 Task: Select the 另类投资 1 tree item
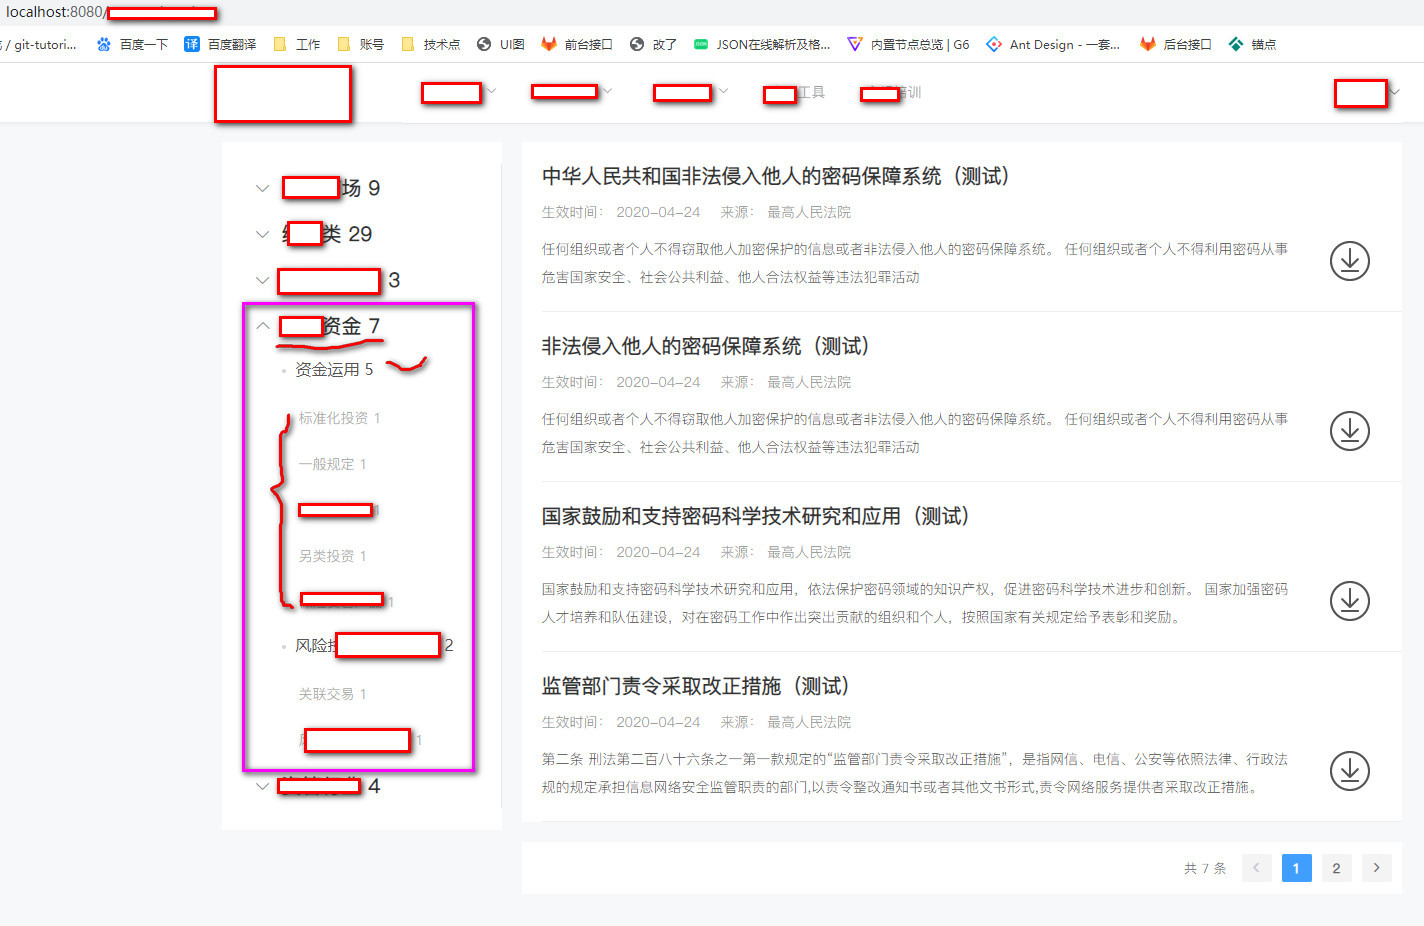[x=330, y=556]
